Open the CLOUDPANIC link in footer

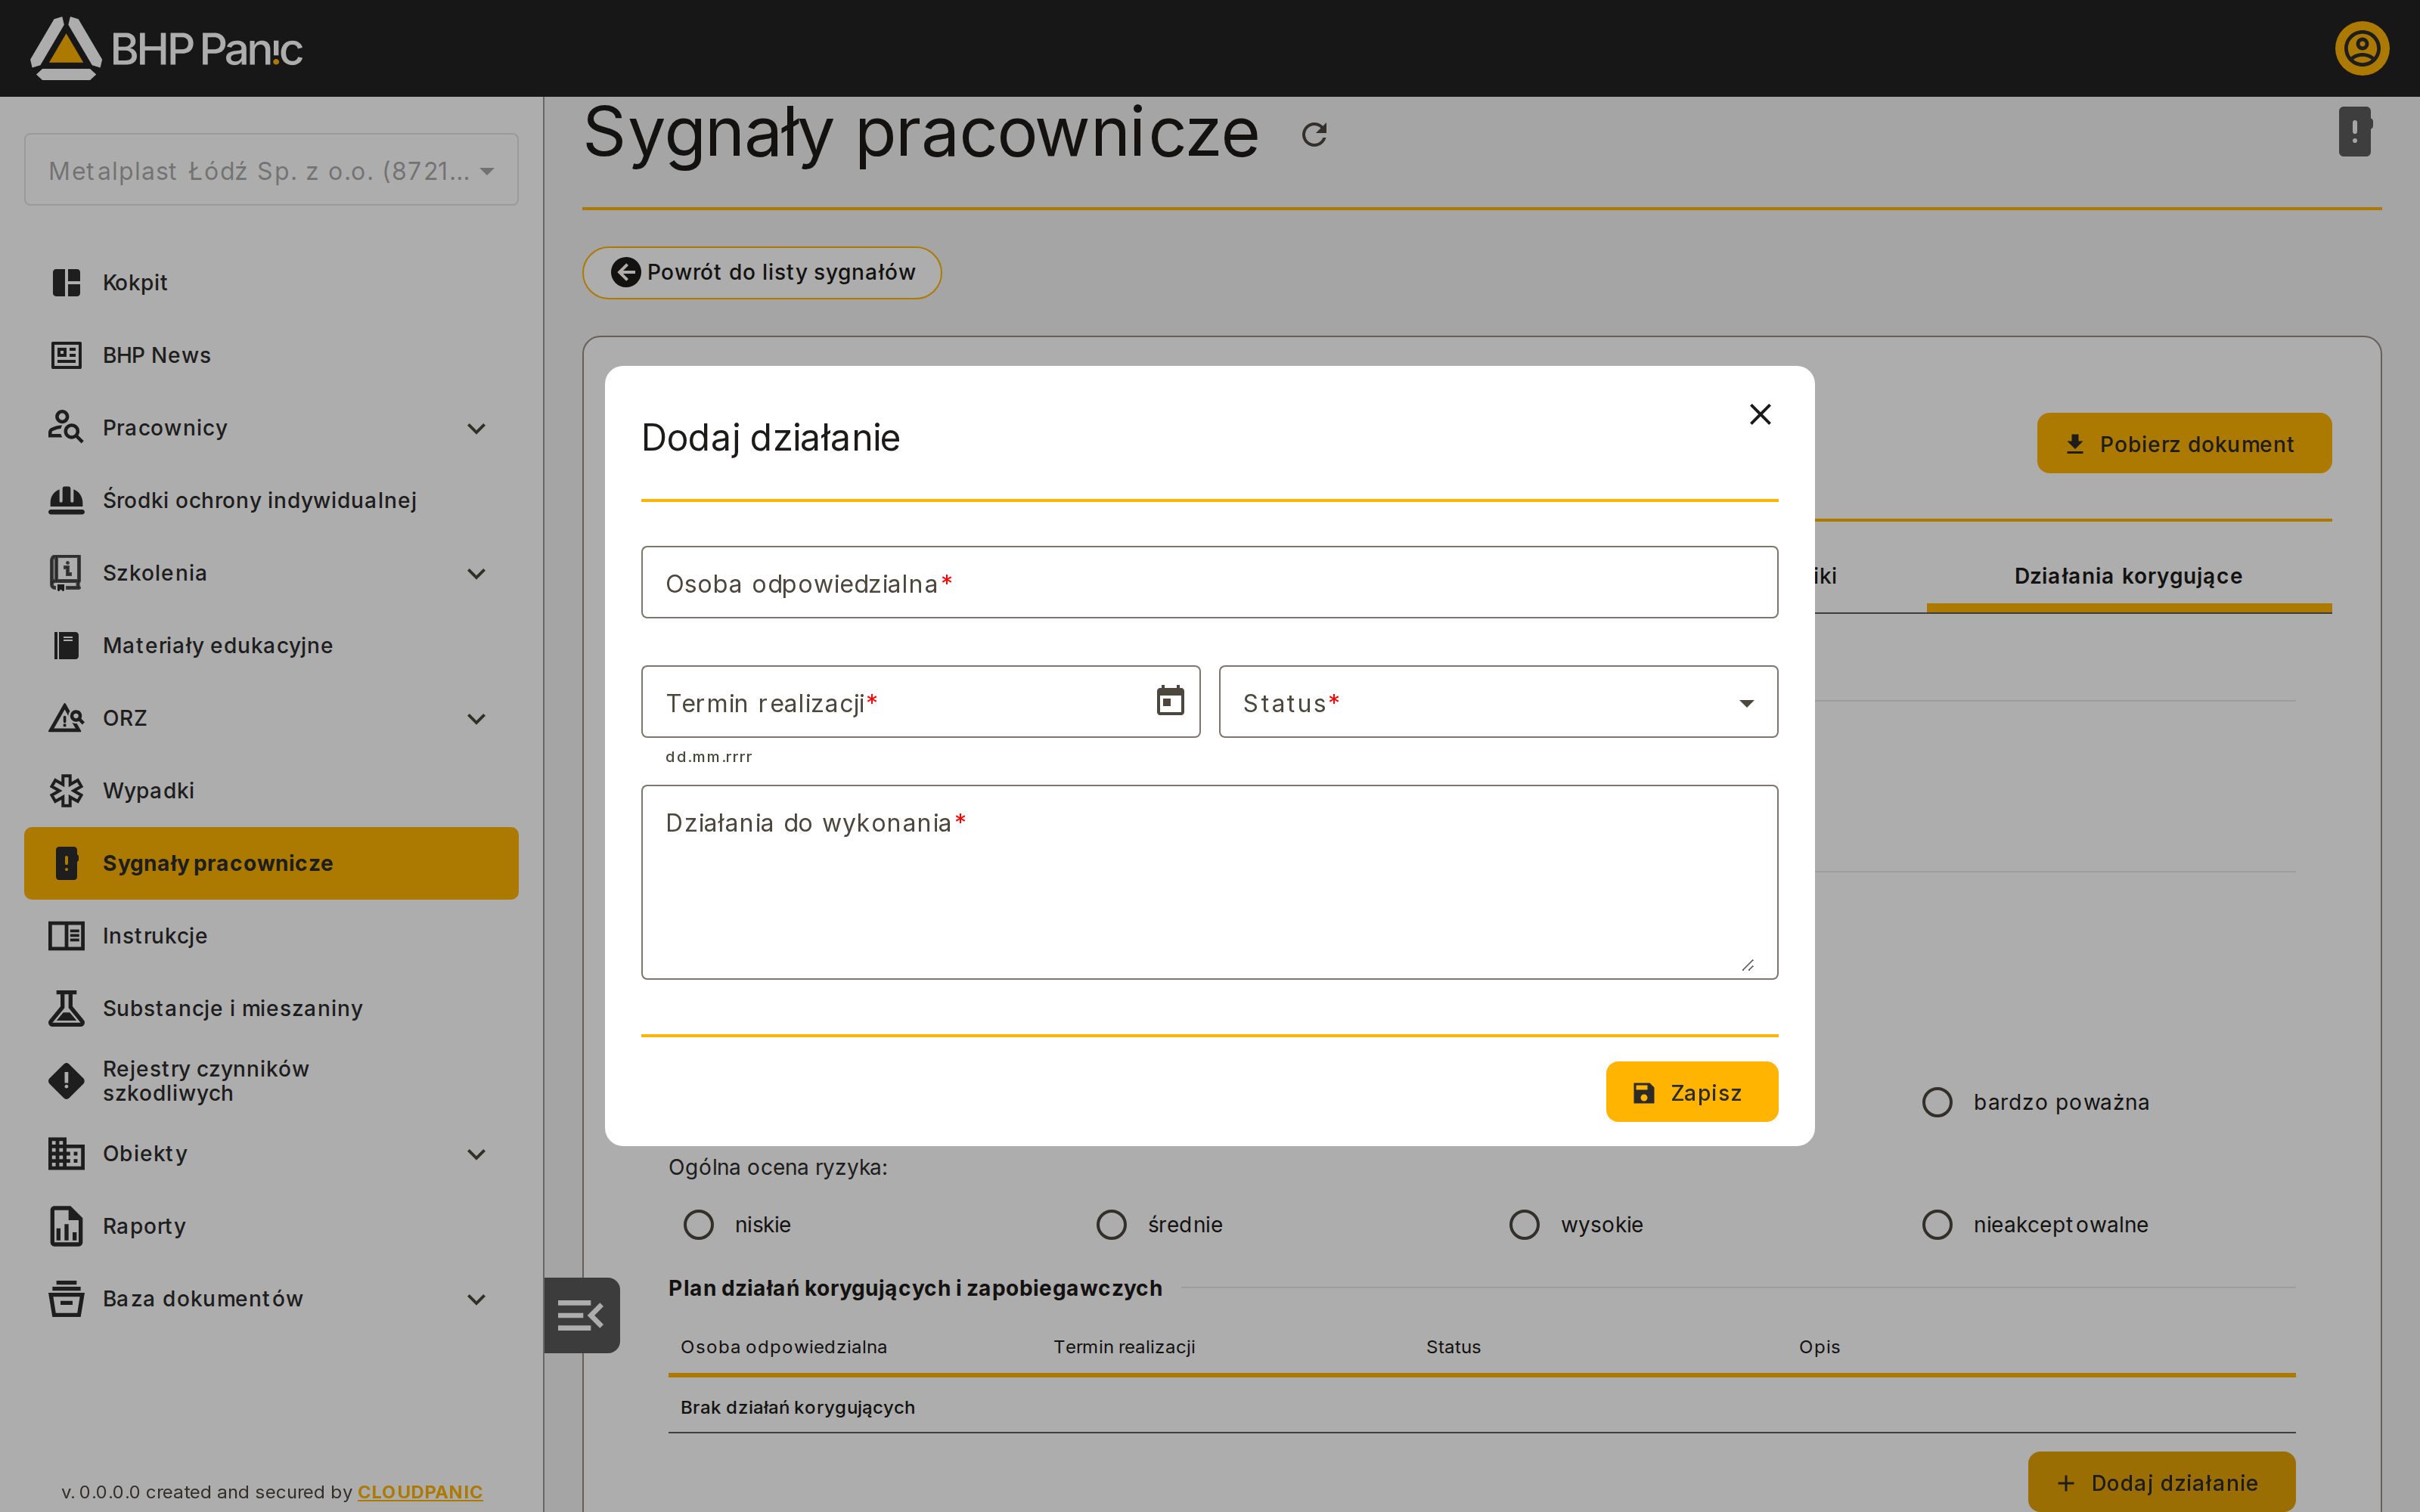pyautogui.click(x=420, y=1491)
